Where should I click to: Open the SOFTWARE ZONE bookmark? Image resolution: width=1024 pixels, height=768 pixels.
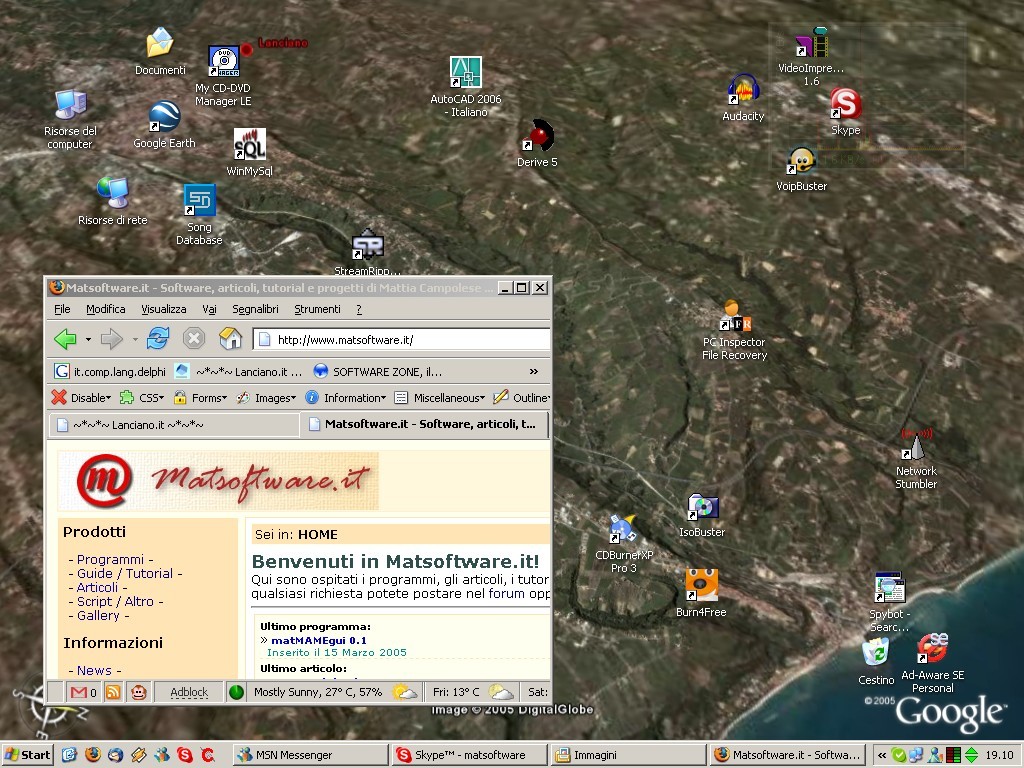coord(378,372)
